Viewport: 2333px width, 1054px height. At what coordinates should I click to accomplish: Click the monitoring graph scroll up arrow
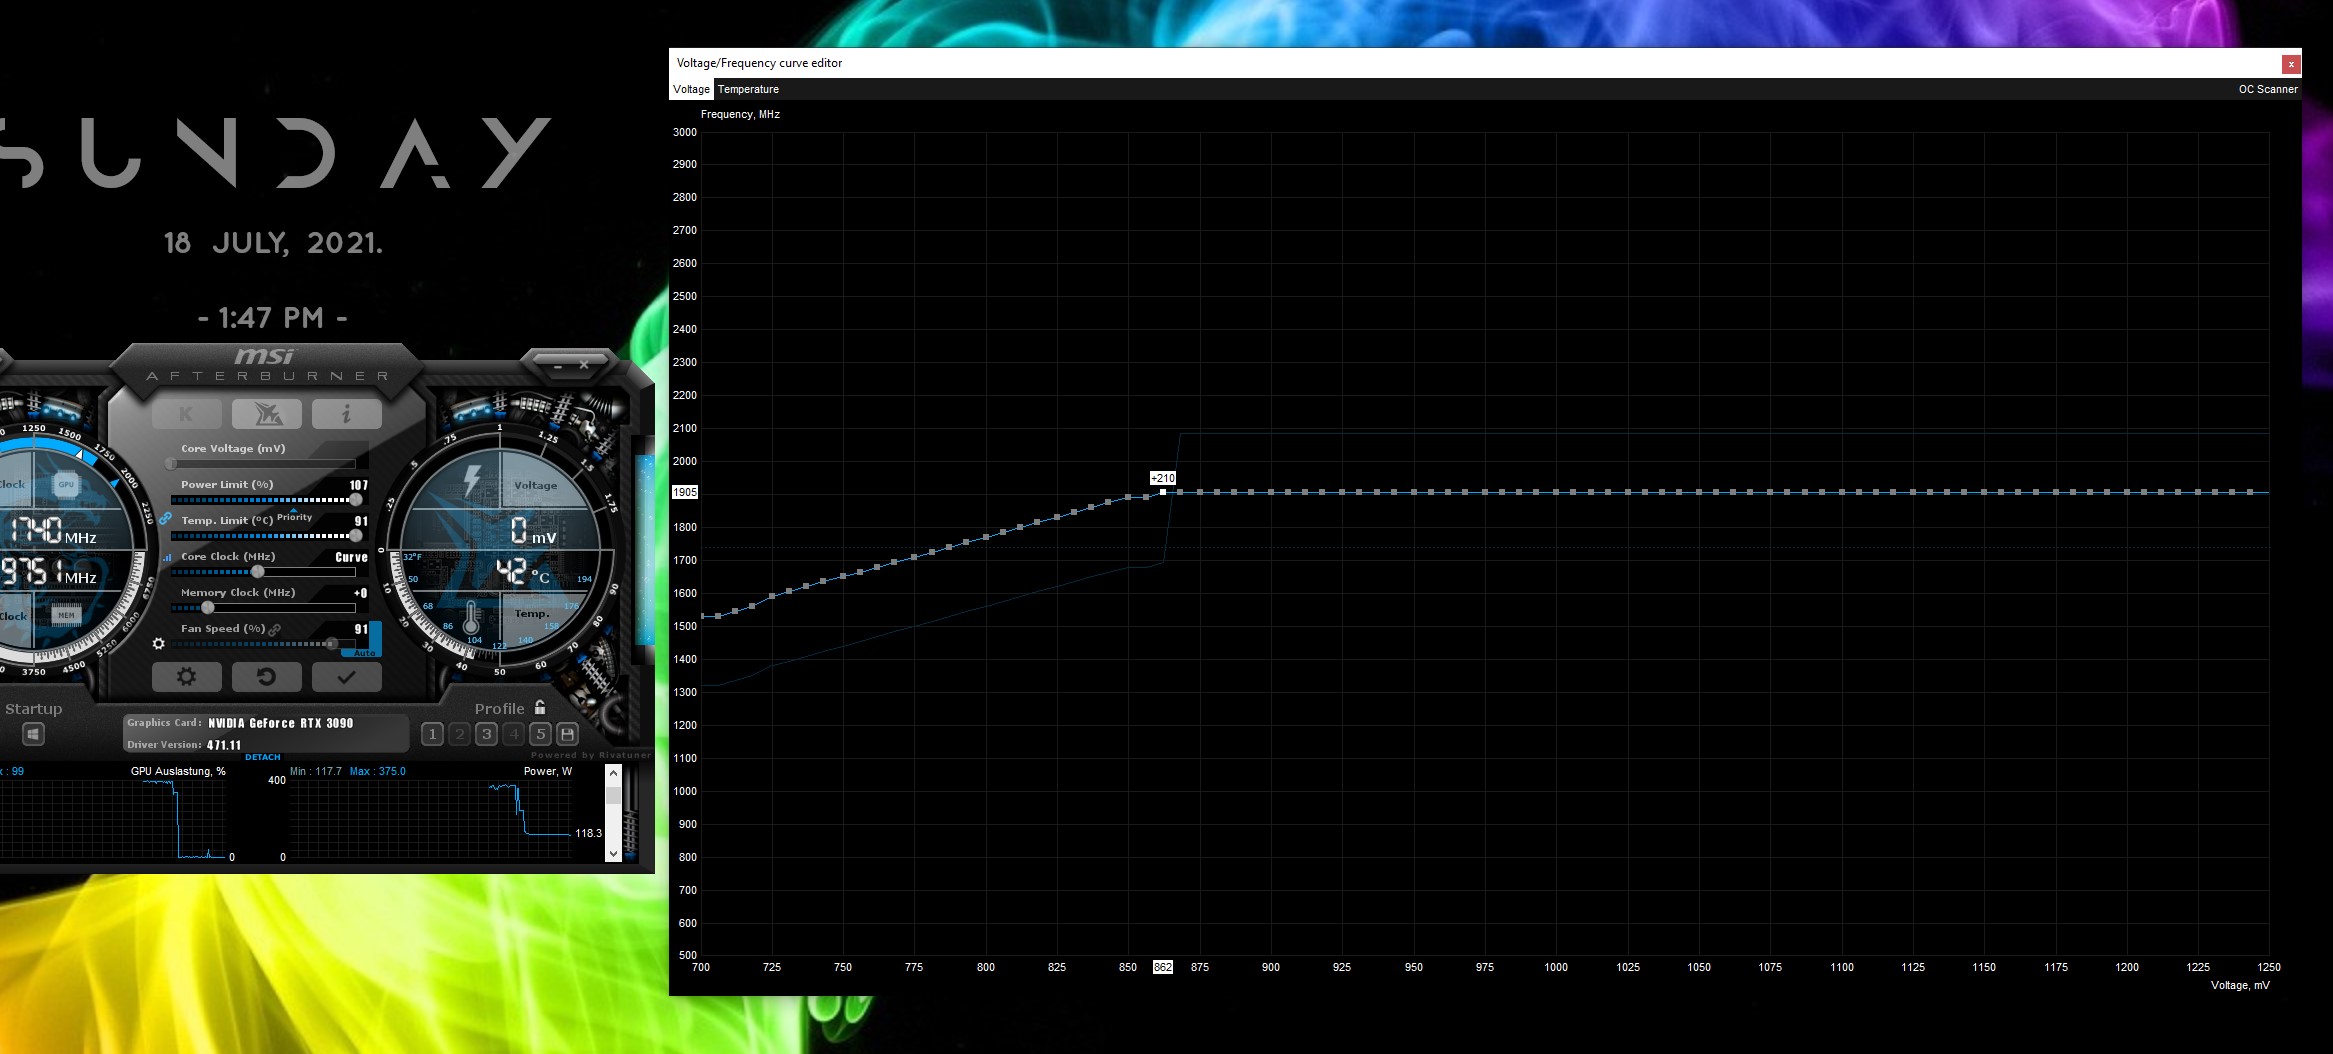coord(614,772)
